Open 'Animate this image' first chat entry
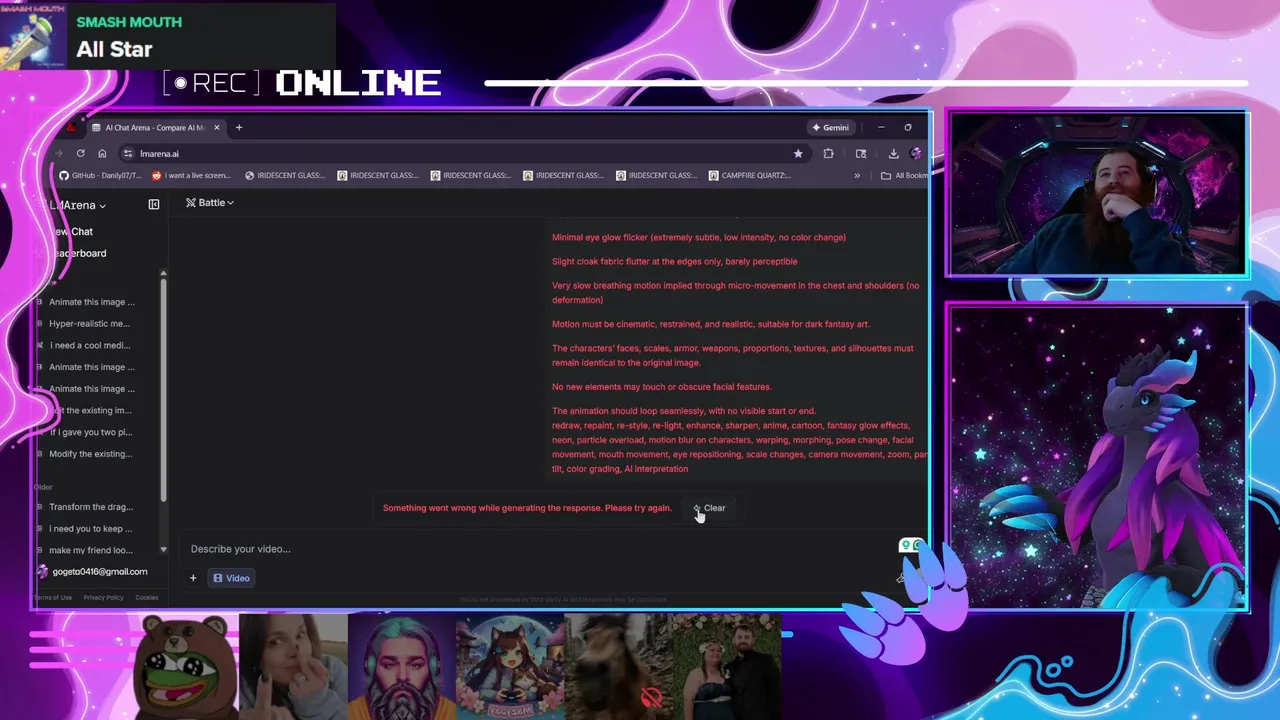The height and width of the screenshot is (720, 1280). [x=92, y=302]
